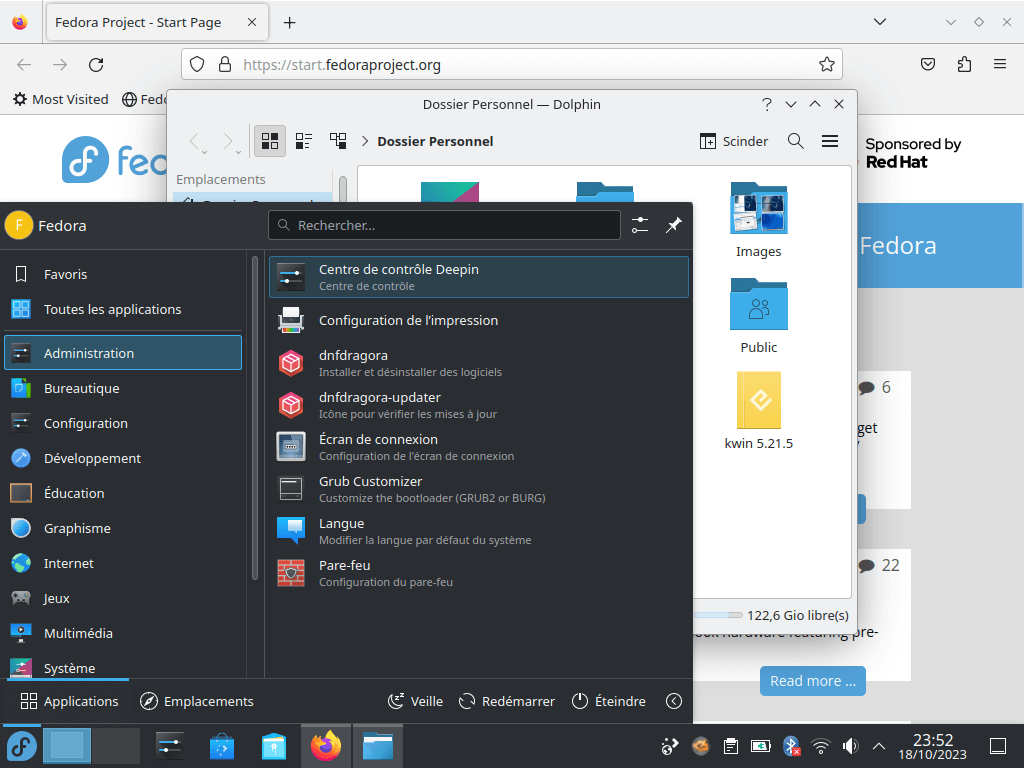Select Internet category

[123, 564]
